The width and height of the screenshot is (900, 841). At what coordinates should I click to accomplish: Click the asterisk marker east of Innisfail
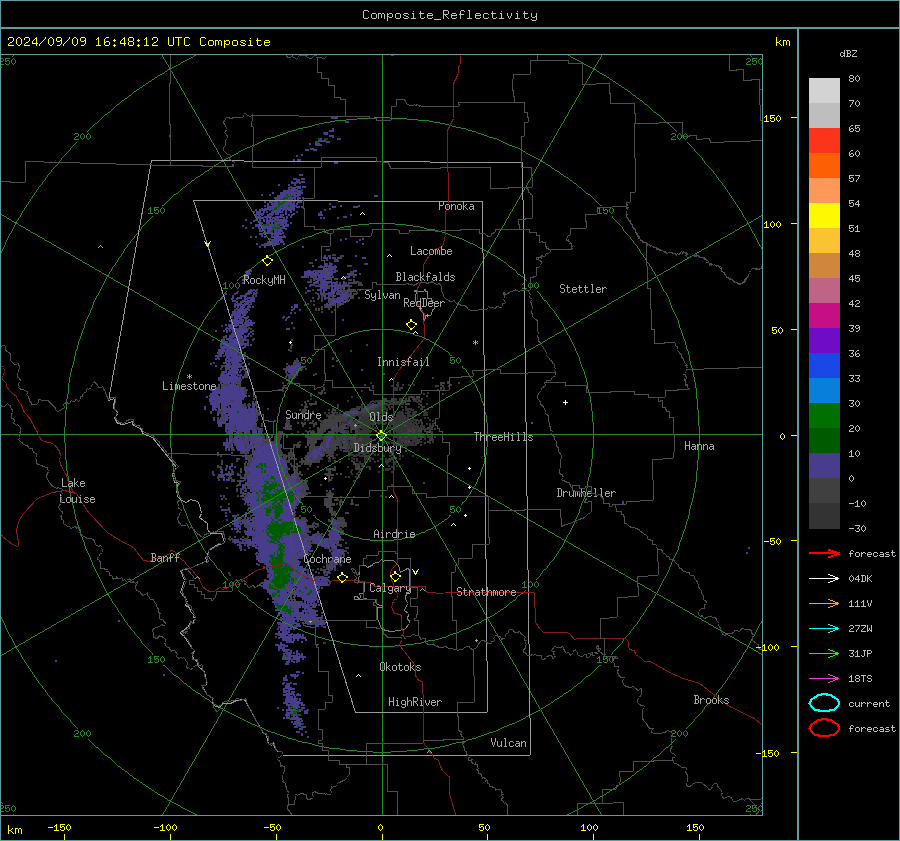tap(475, 343)
